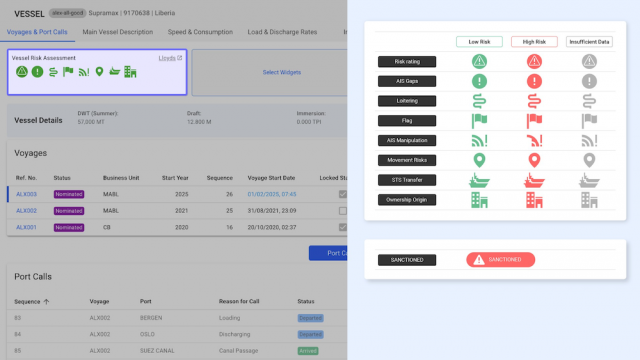The image size is (640, 360).
Task: Click the green STS transfer ship icon in the widget
Action: tap(115, 72)
